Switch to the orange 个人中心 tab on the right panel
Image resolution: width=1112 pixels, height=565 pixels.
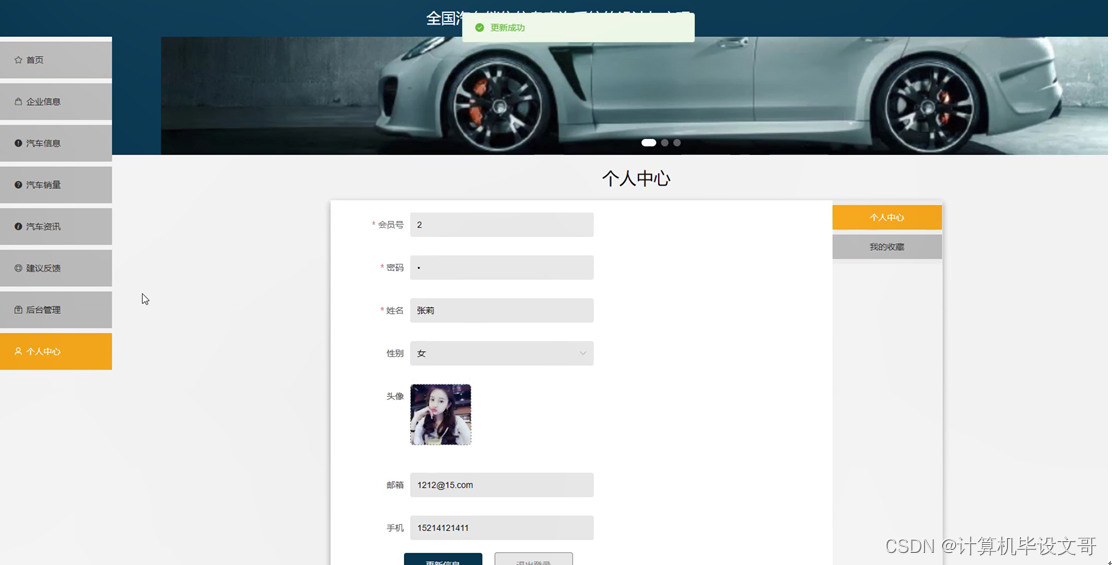click(x=886, y=218)
